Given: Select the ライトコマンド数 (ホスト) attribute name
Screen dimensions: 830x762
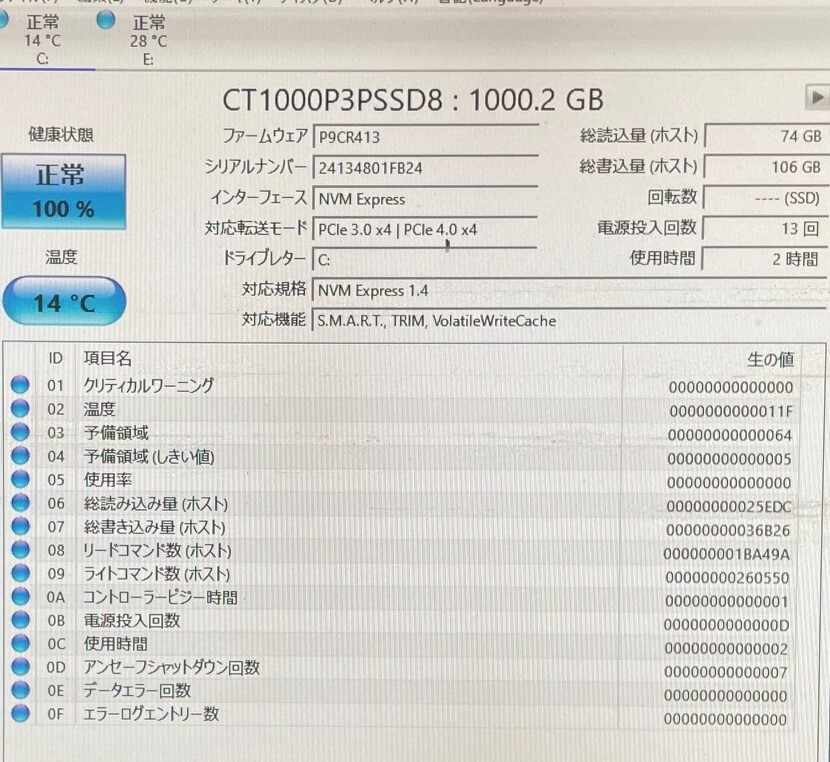Looking at the screenshot, I should pos(157,574).
